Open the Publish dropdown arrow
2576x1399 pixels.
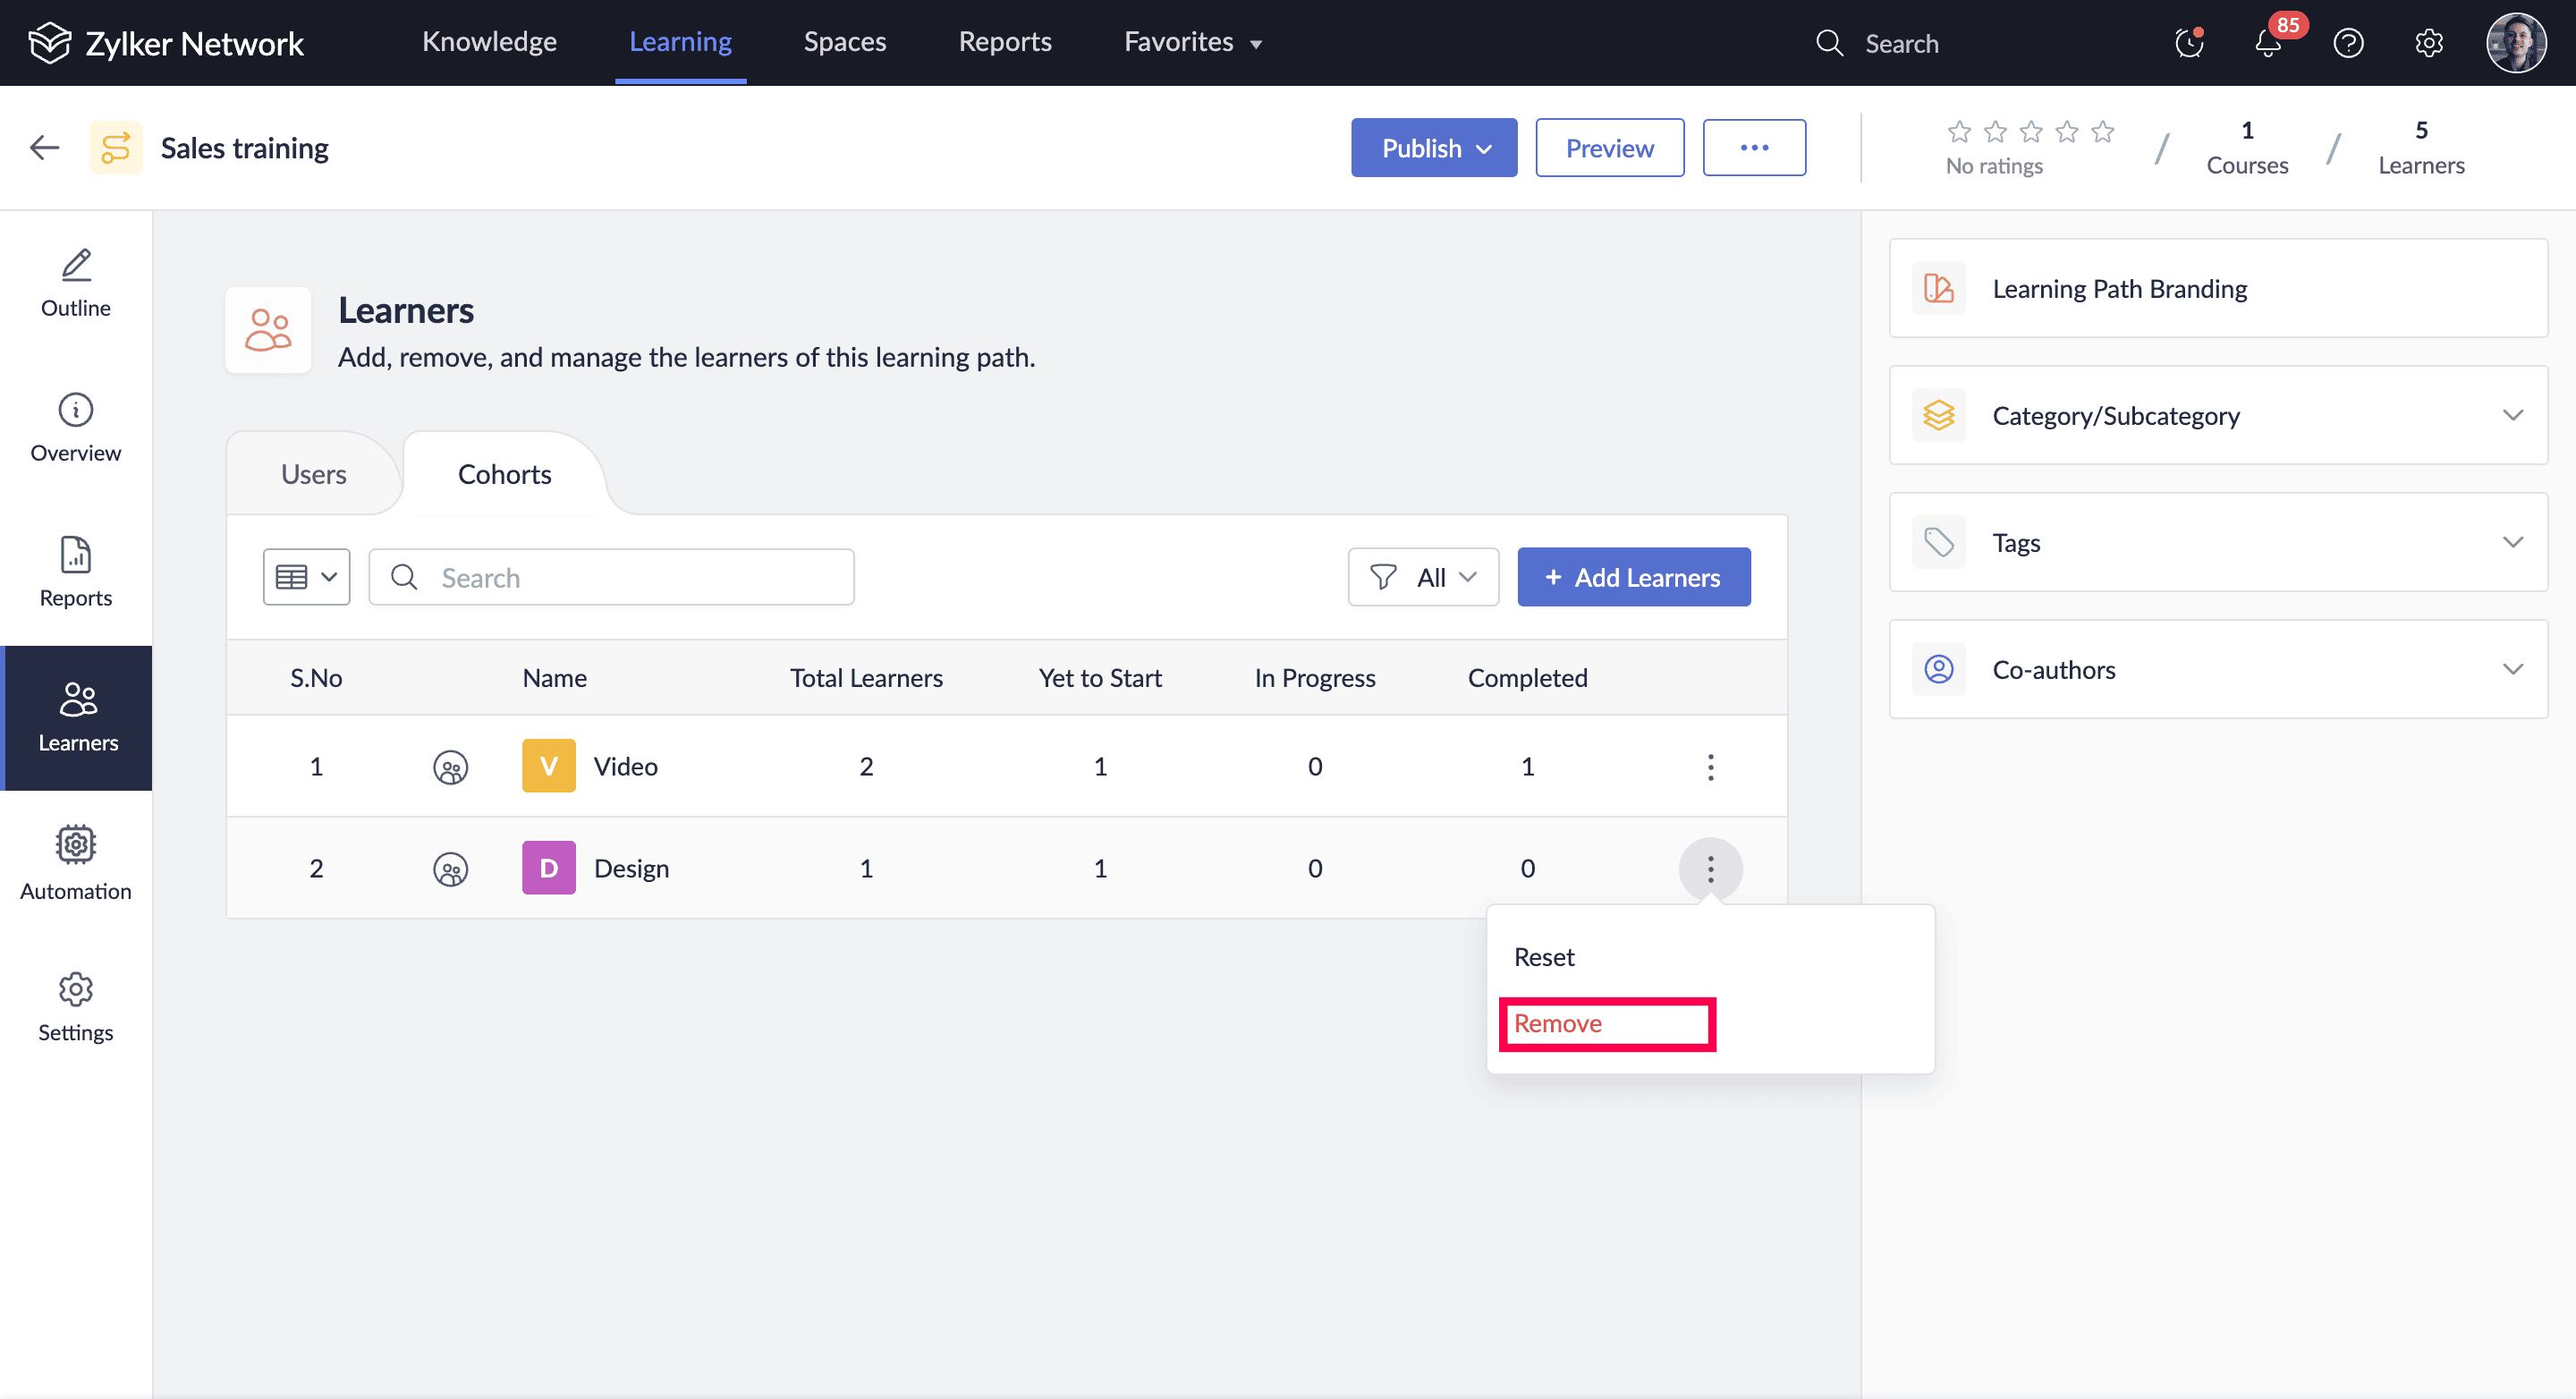pos(1484,149)
